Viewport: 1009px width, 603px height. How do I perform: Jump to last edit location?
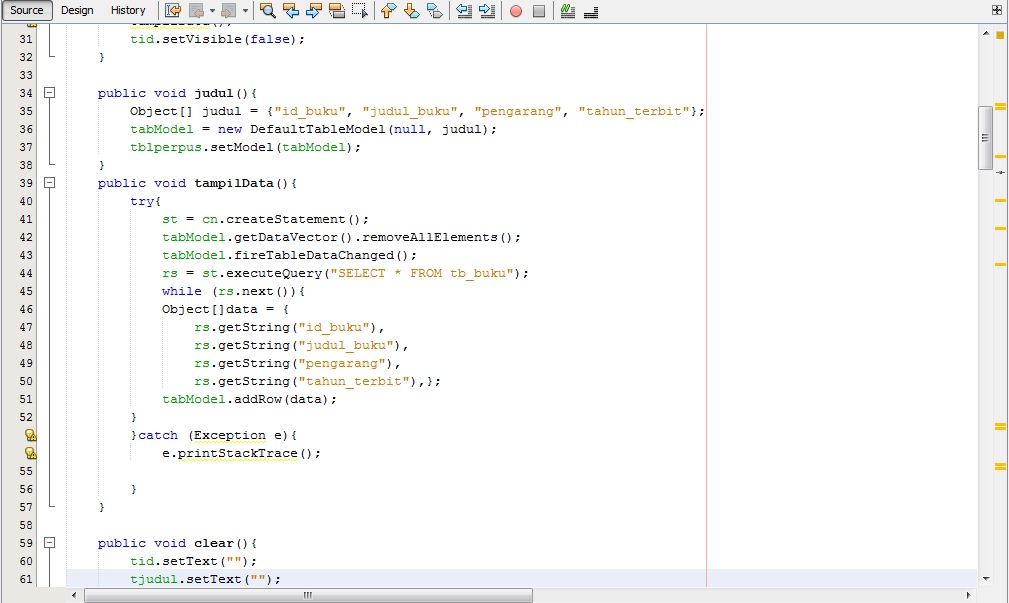click(x=173, y=11)
